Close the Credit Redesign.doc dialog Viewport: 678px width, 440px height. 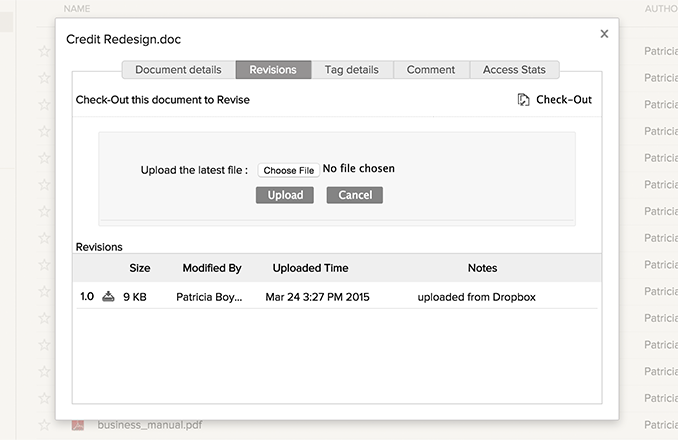[604, 34]
